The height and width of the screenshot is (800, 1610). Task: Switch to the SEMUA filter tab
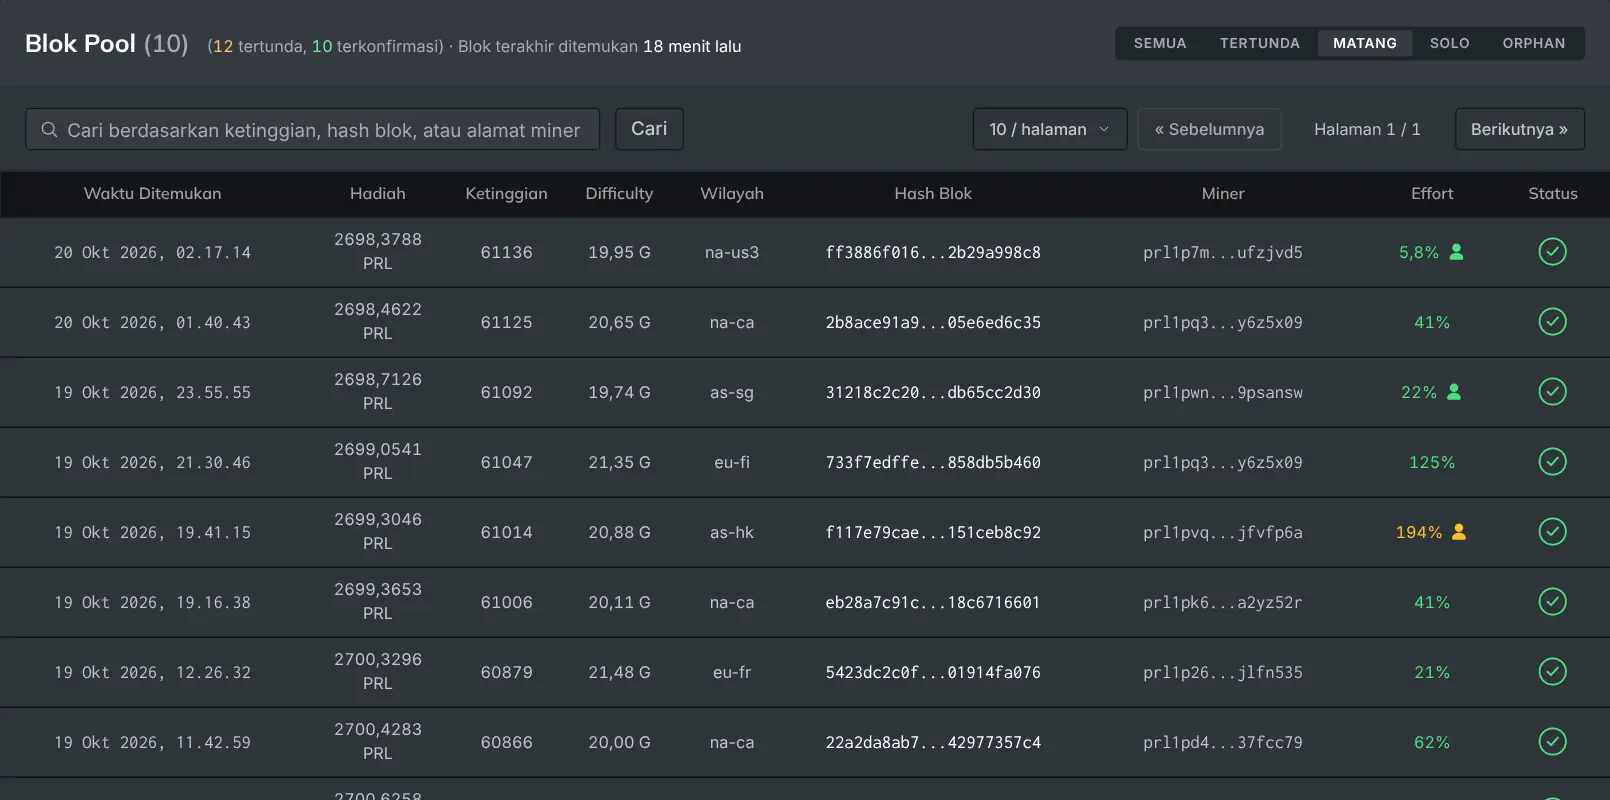coord(1160,43)
